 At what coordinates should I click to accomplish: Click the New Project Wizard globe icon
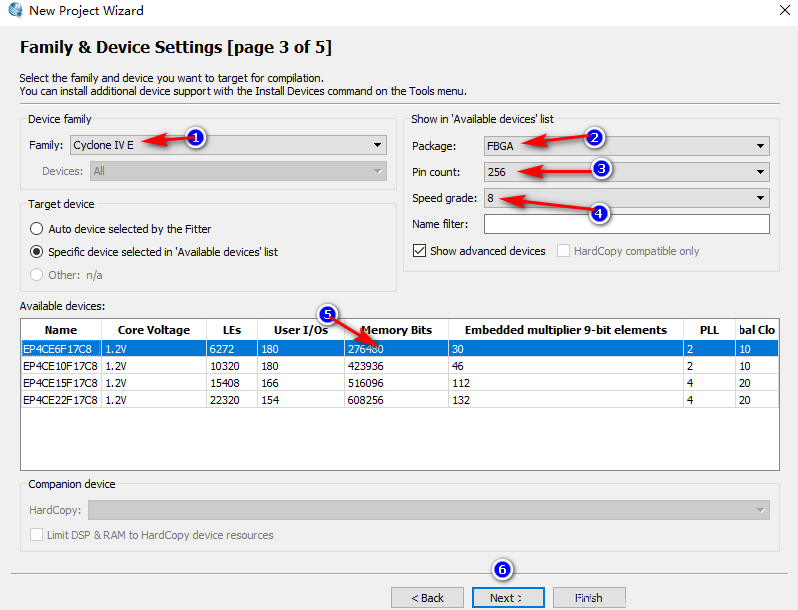point(14,11)
